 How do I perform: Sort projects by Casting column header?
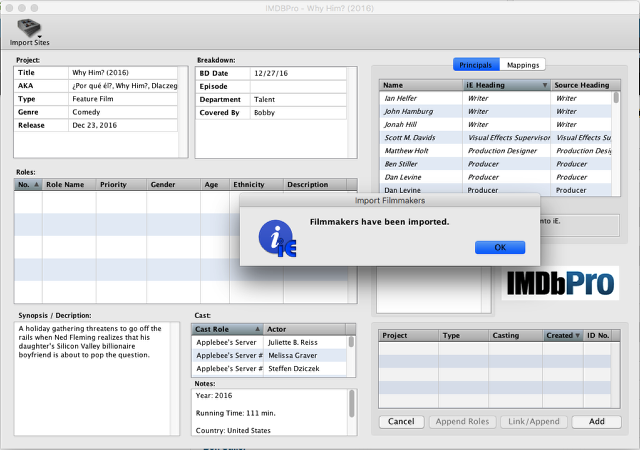(516, 335)
